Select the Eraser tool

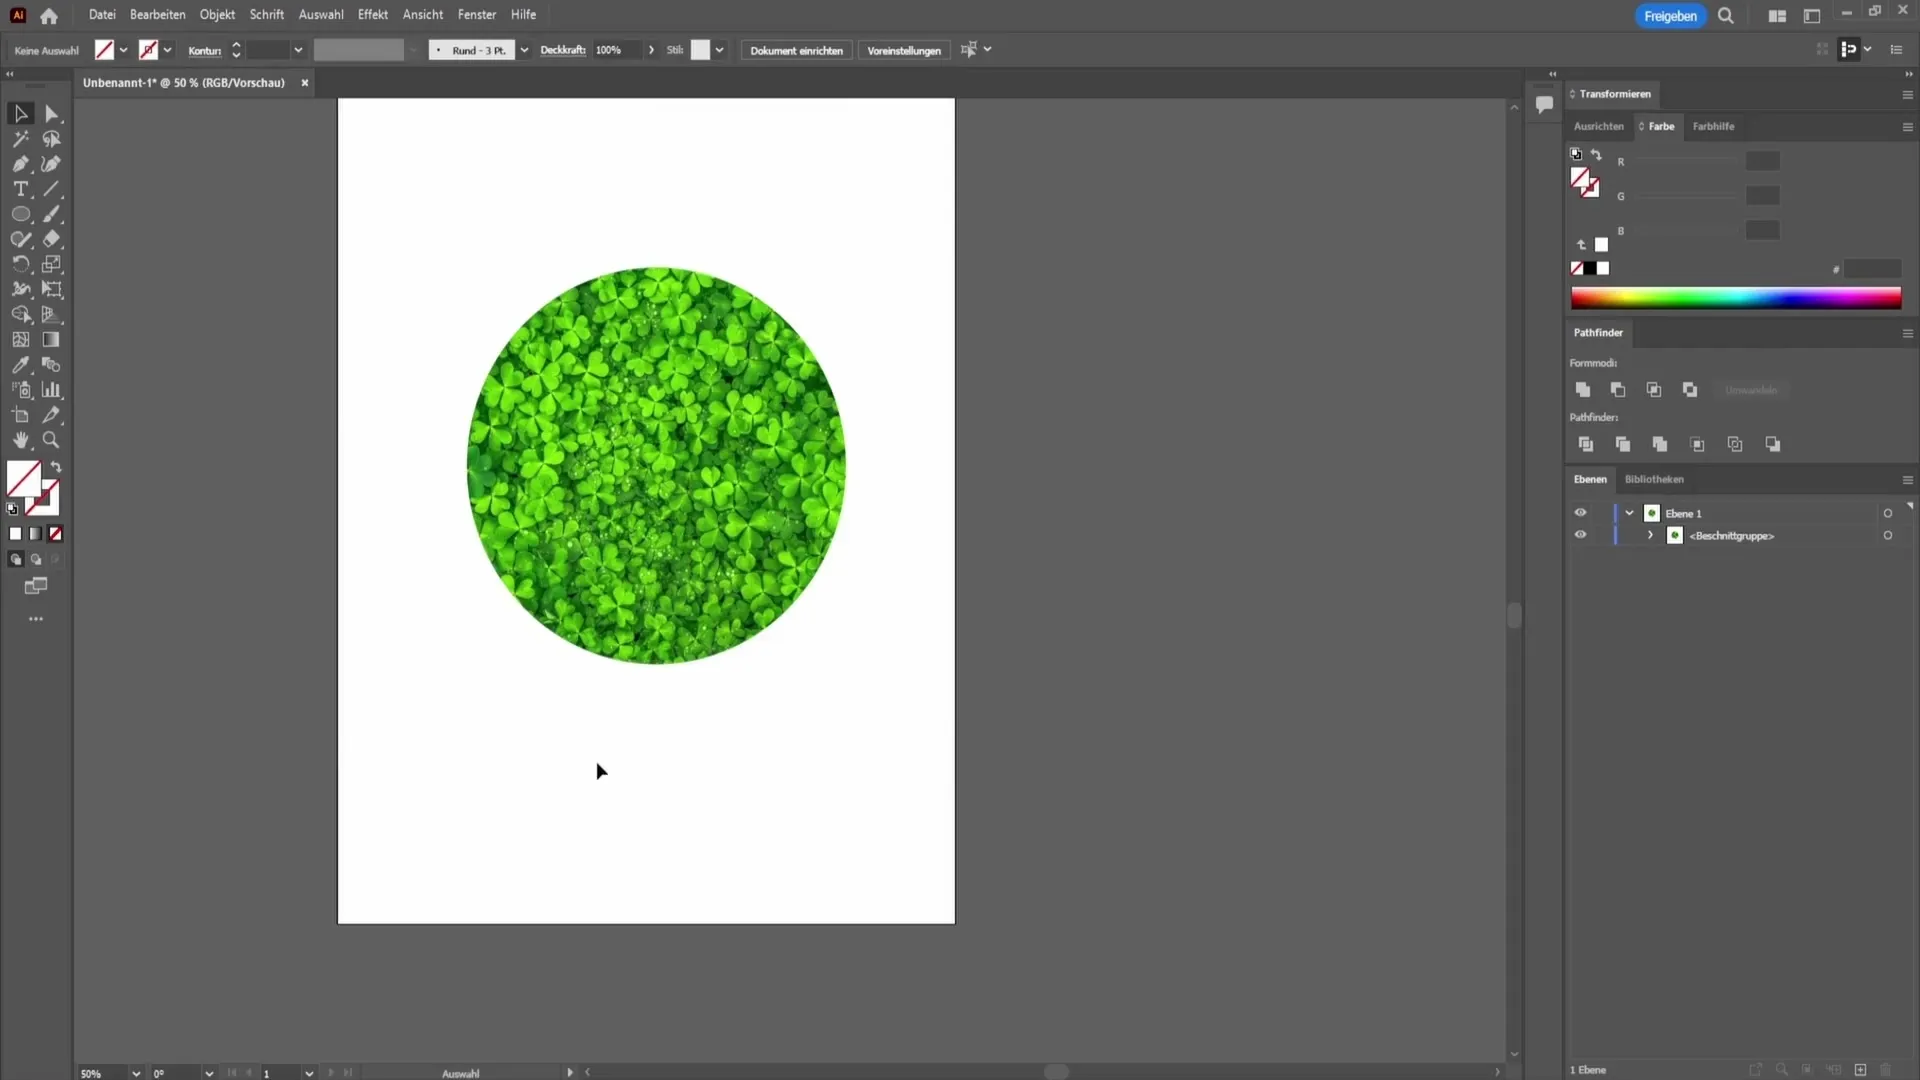point(52,239)
